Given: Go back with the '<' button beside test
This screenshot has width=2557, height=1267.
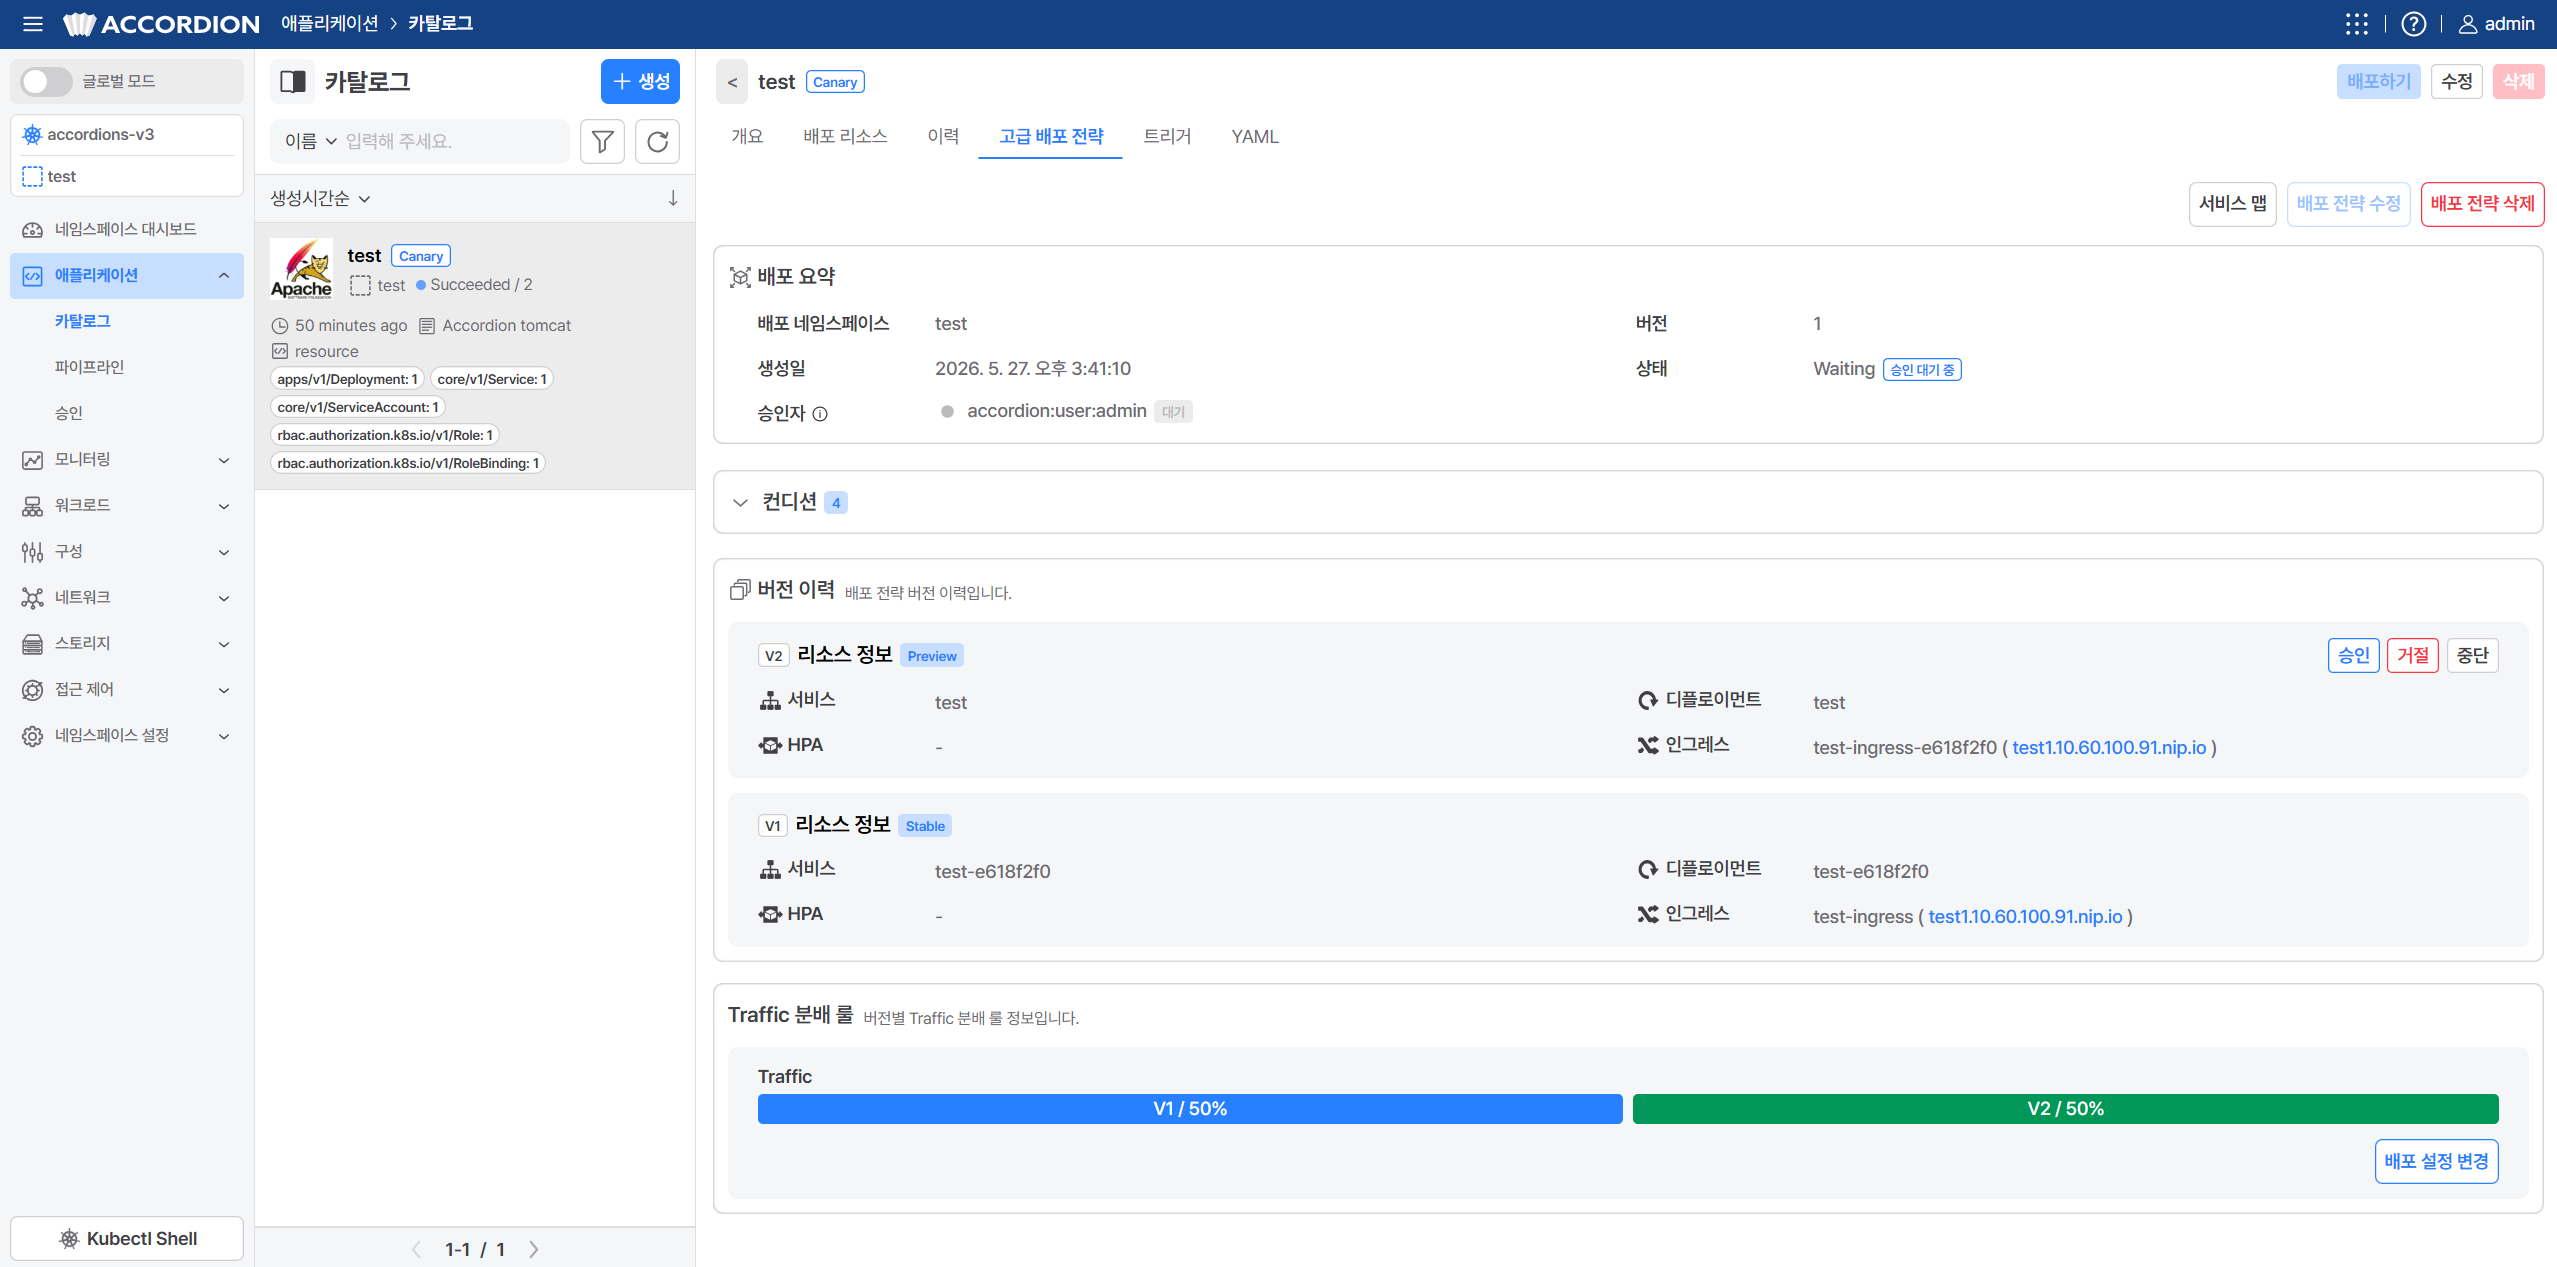Looking at the screenshot, I should tap(732, 82).
